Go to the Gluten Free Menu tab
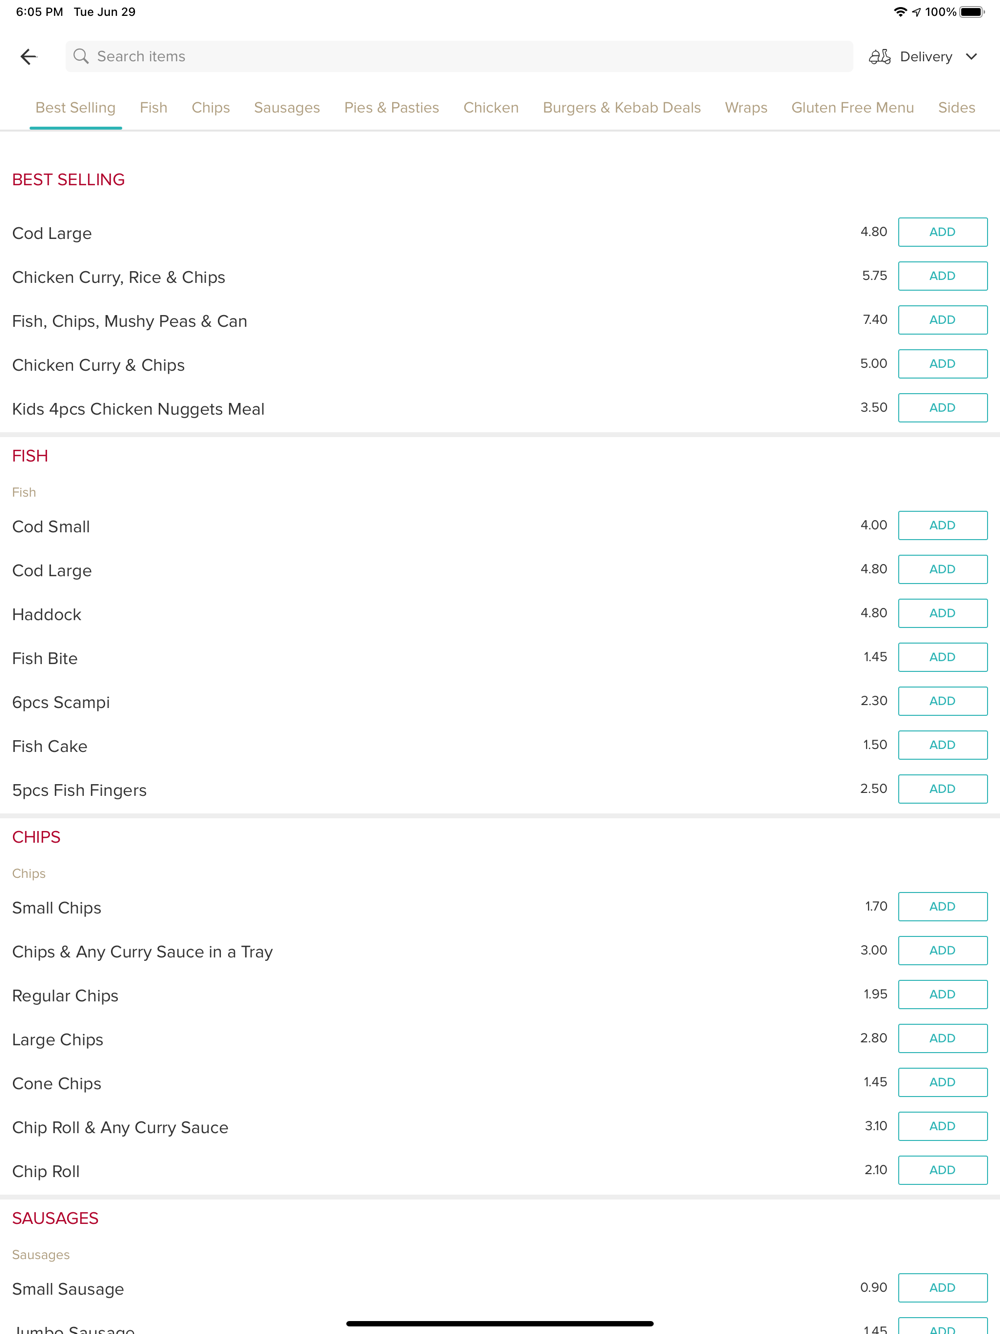1000x1334 pixels. pos(853,108)
